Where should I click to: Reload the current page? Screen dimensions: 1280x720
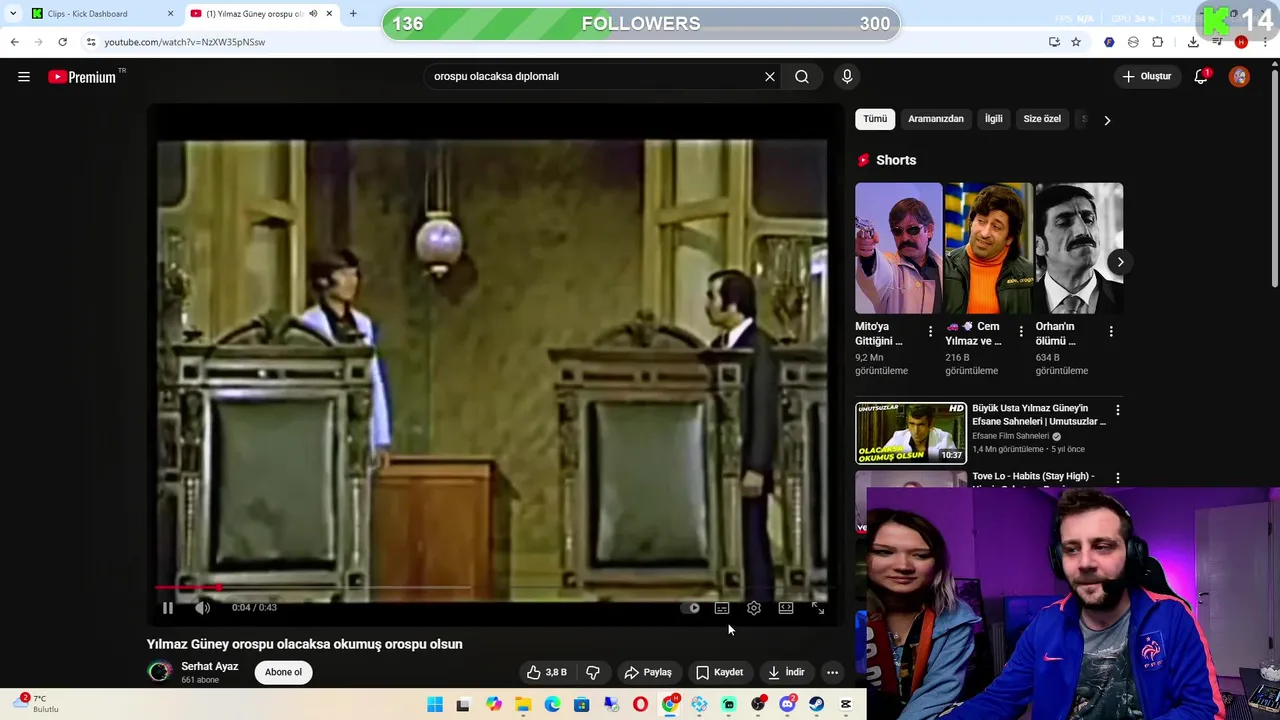(62, 42)
